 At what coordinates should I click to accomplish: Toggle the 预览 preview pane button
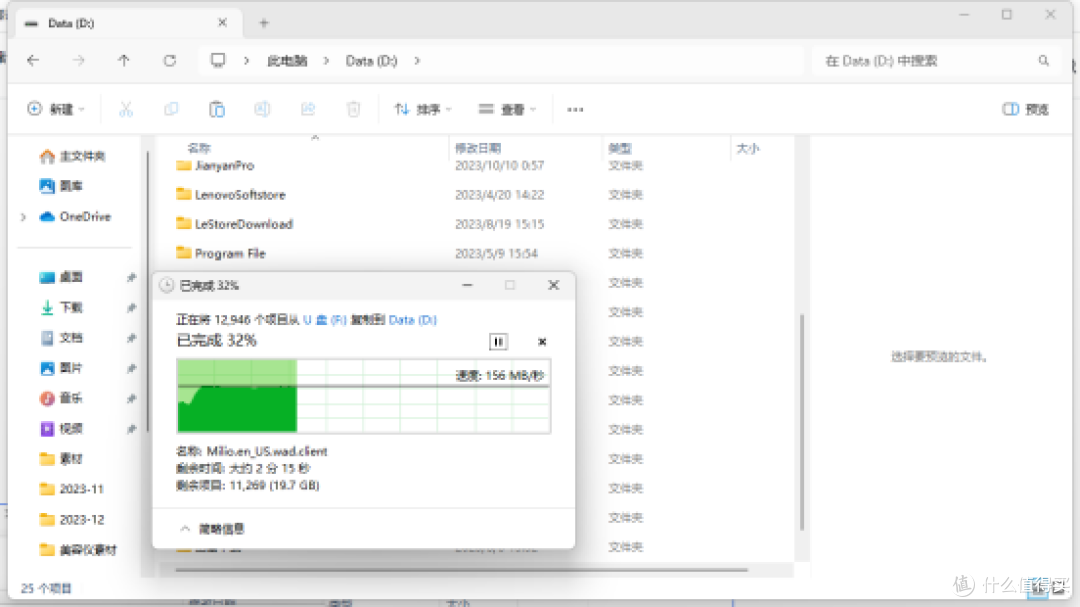pos(1026,109)
